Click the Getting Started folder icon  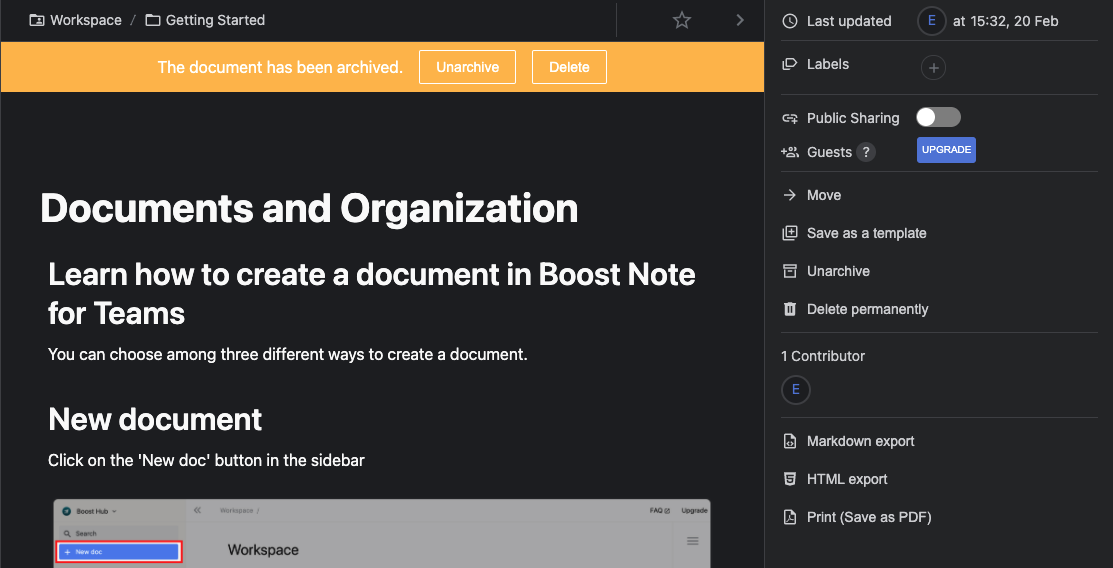[153, 20]
